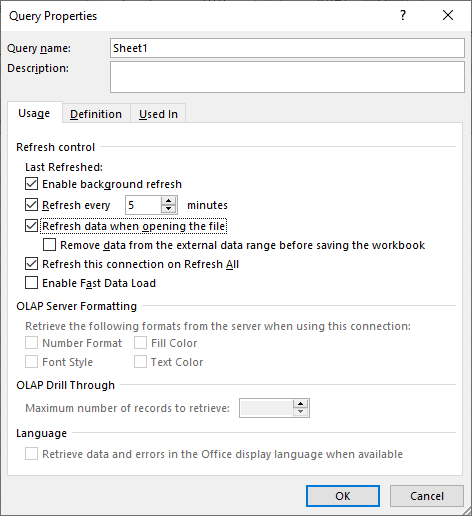Switch to the Definition tab
472x516 pixels.
[x=96, y=114]
